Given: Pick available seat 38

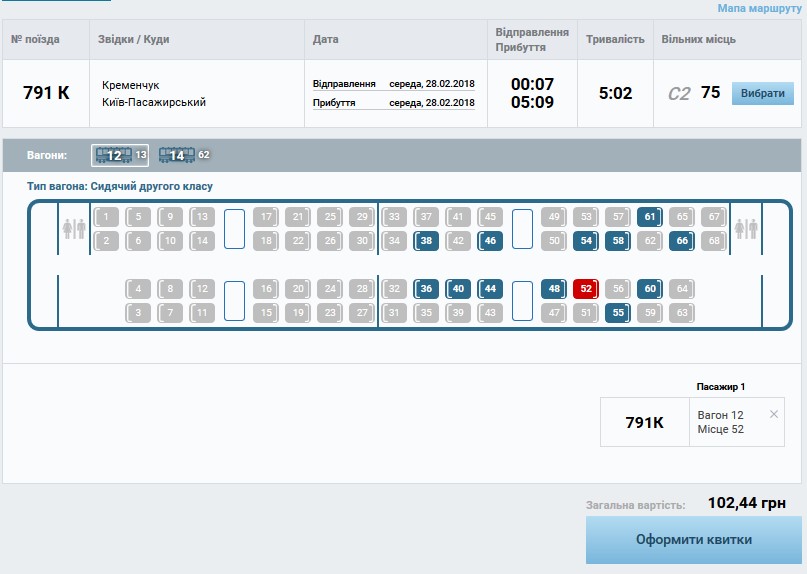Looking at the screenshot, I should 426,241.
